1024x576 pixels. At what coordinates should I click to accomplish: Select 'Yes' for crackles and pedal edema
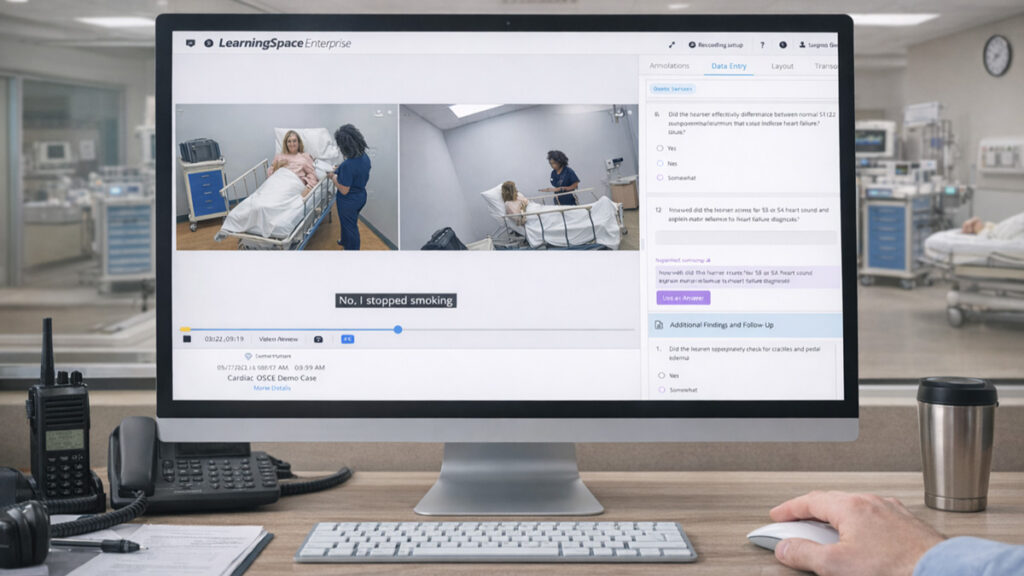[660, 375]
